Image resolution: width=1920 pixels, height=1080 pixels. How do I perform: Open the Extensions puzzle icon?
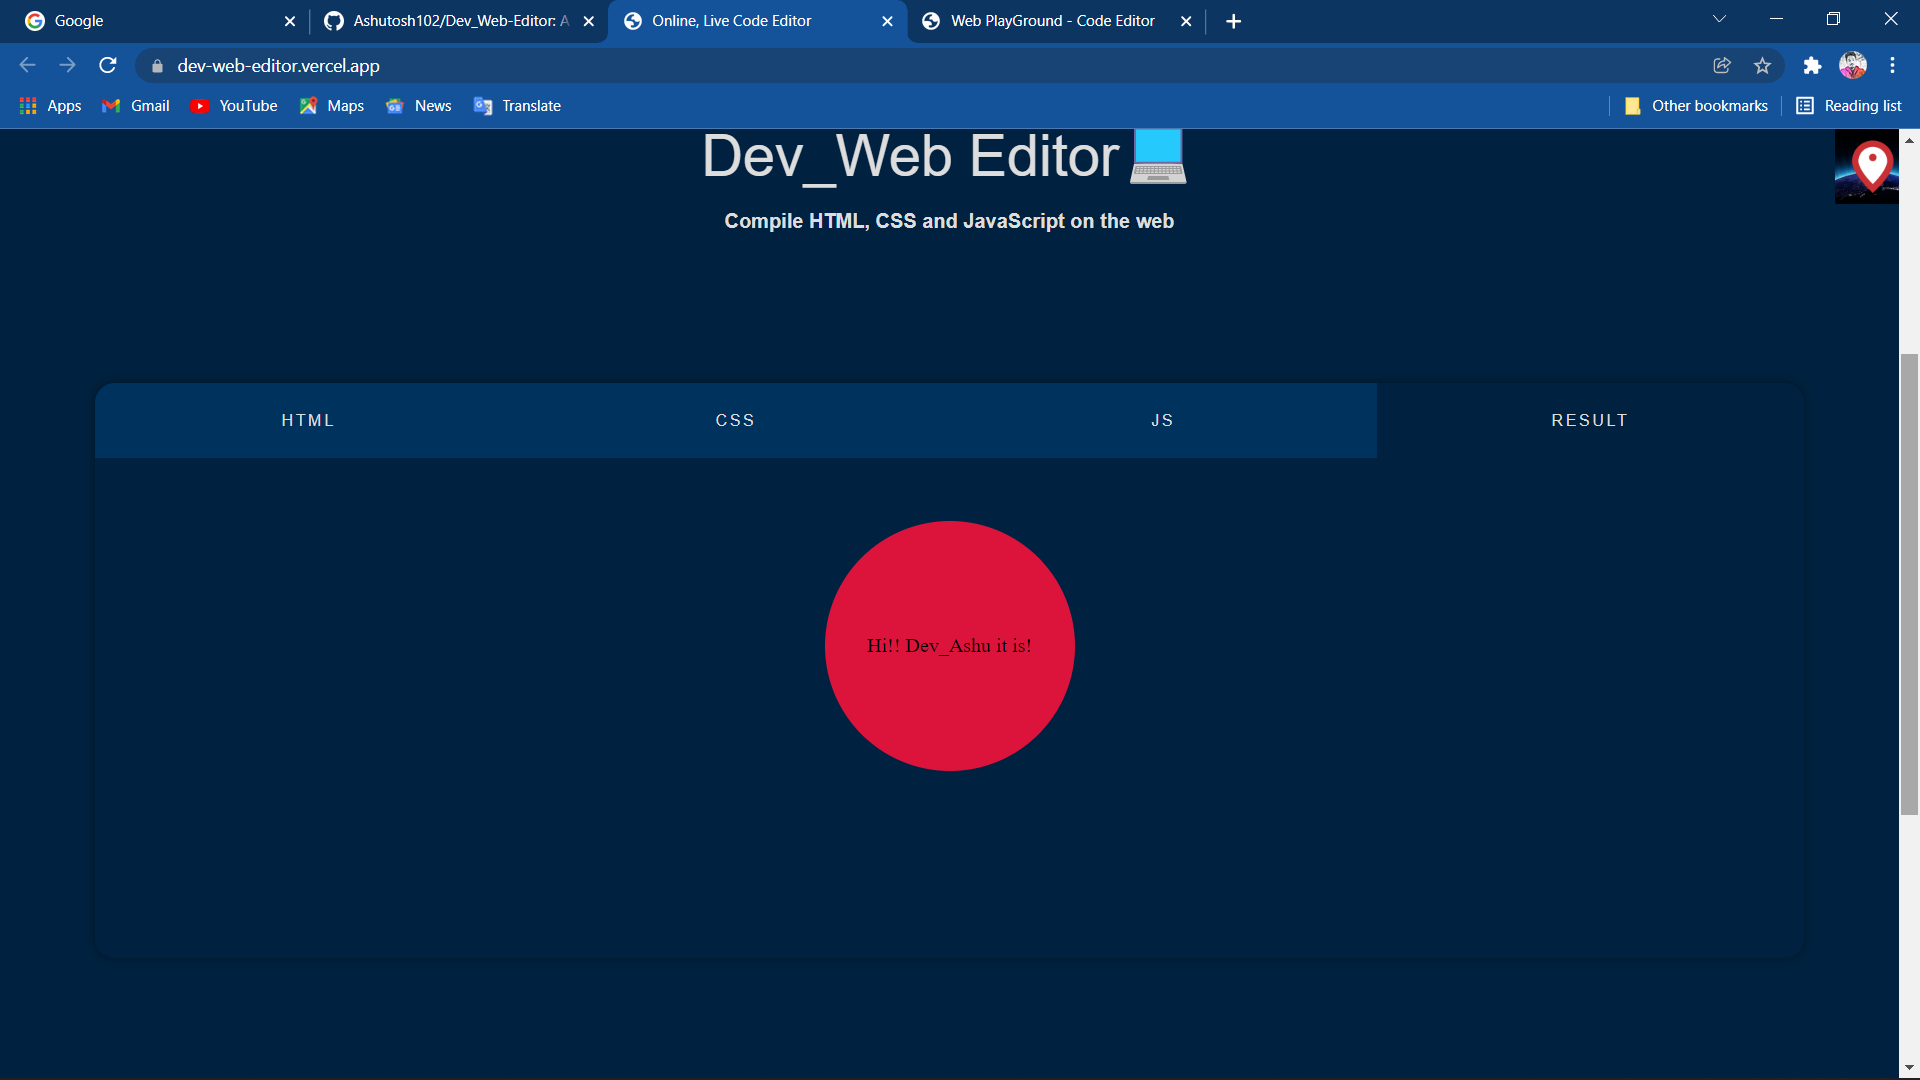tap(1811, 66)
